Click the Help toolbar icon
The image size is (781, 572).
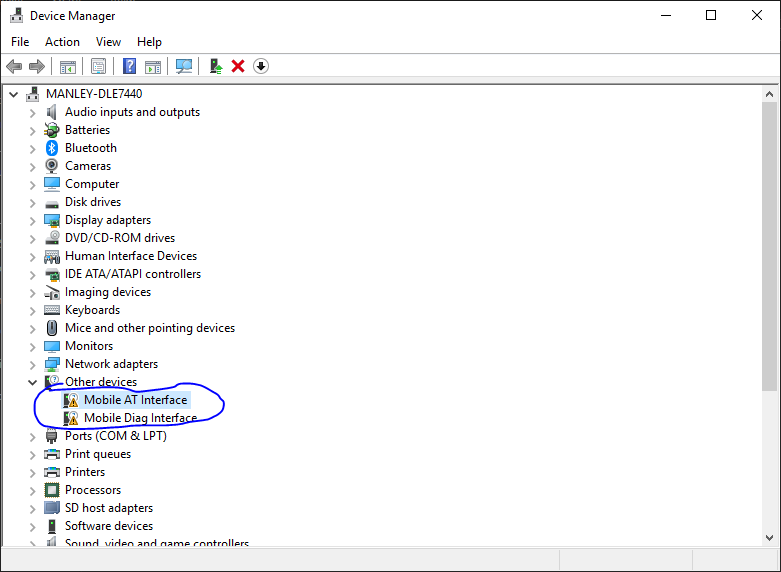[129, 66]
